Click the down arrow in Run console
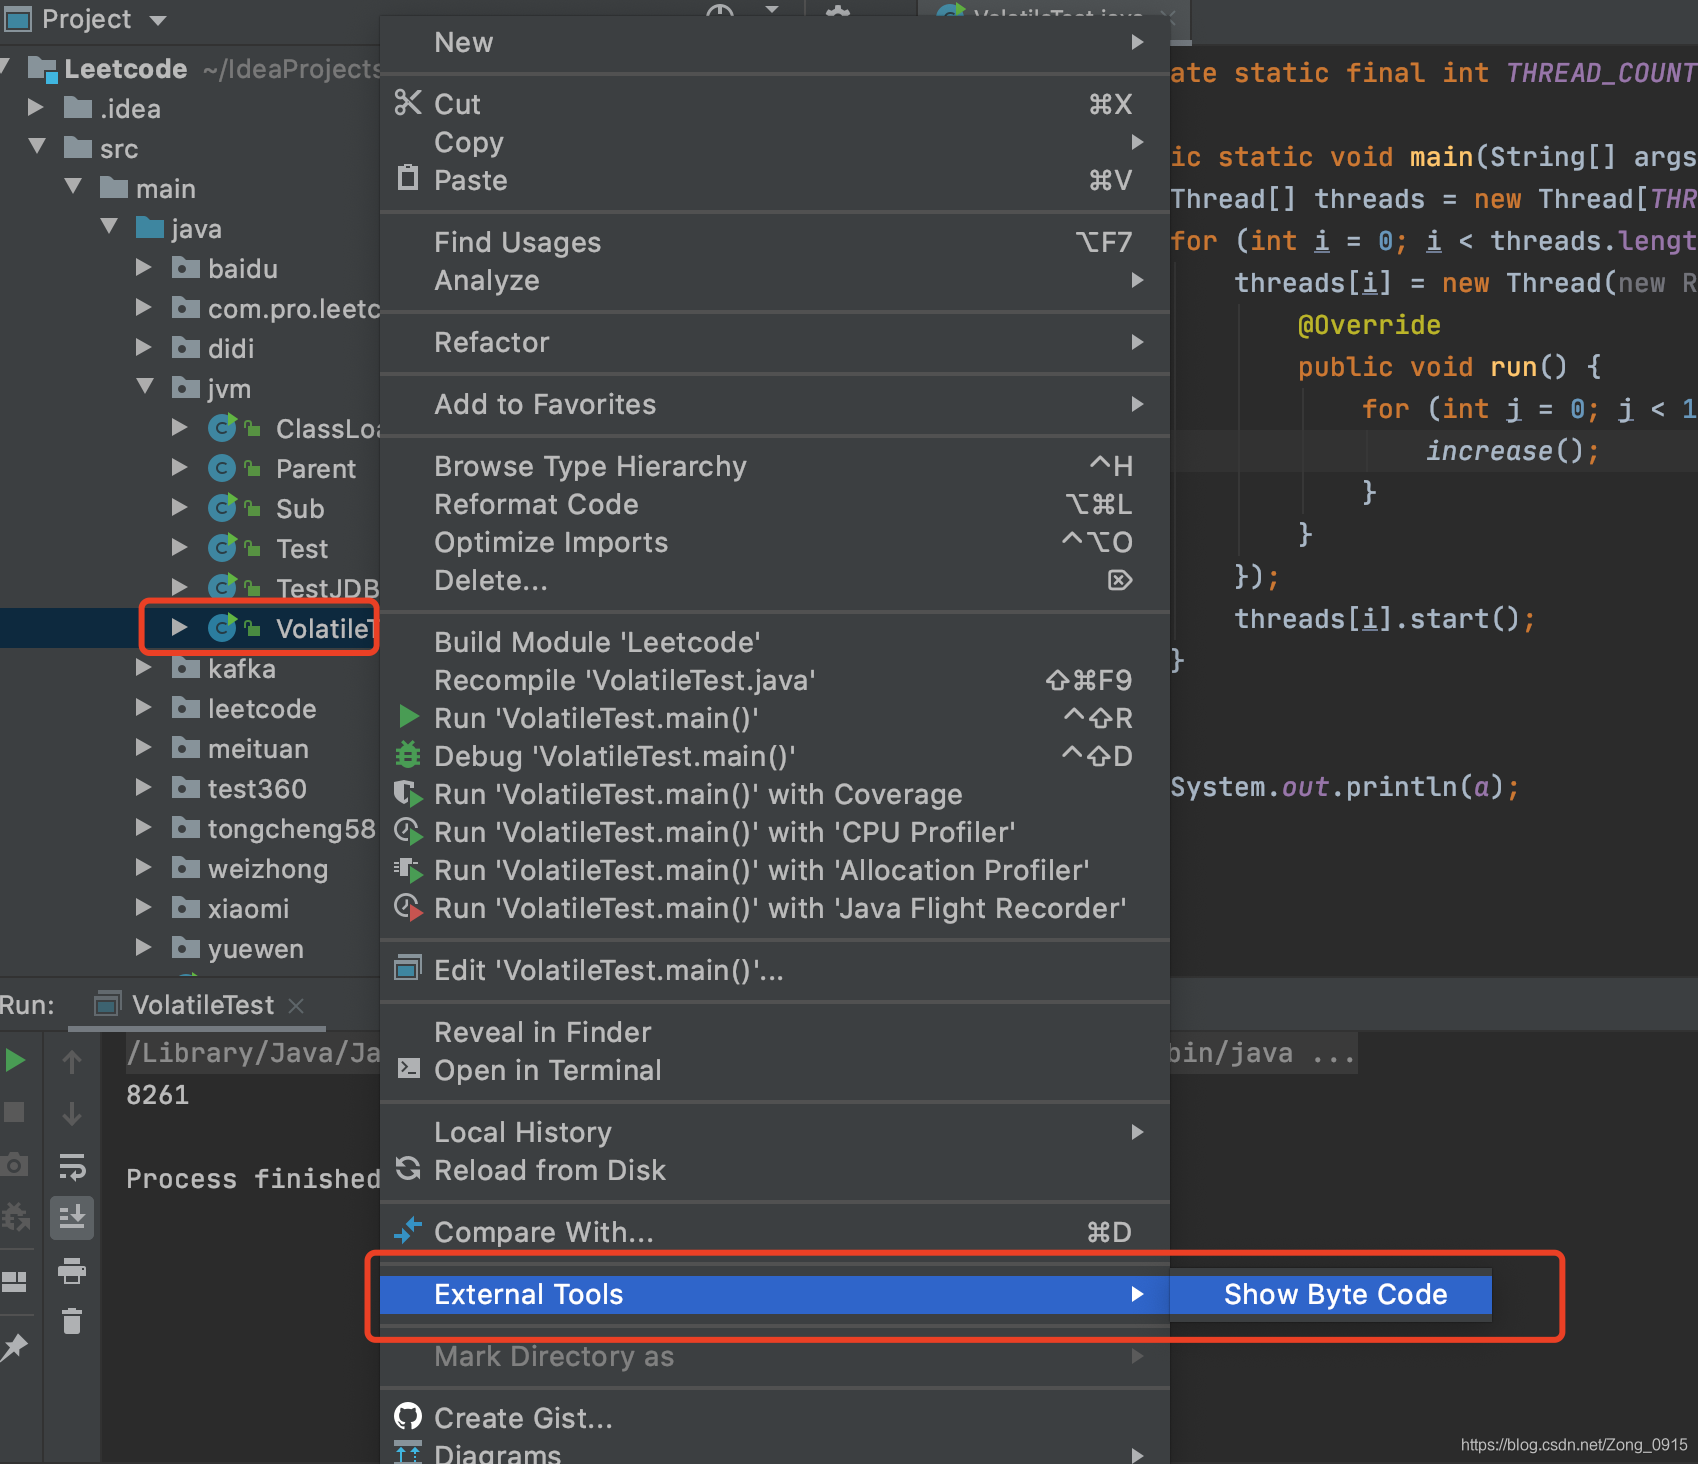Image resolution: width=1698 pixels, height=1464 pixels. [x=72, y=1113]
